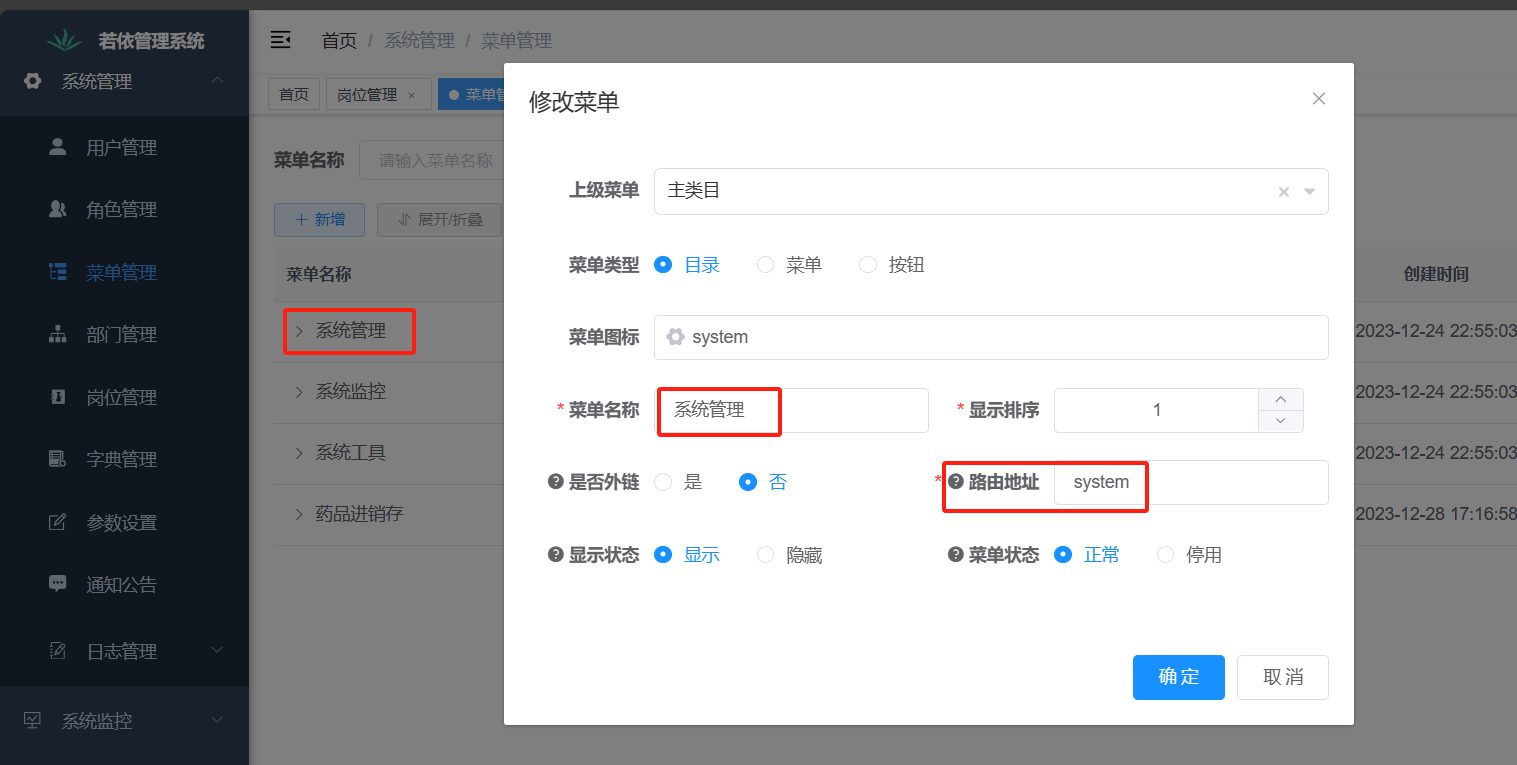The width and height of the screenshot is (1517, 765).
Task: Click the 取消 cancel button
Action: [x=1283, y=677]
